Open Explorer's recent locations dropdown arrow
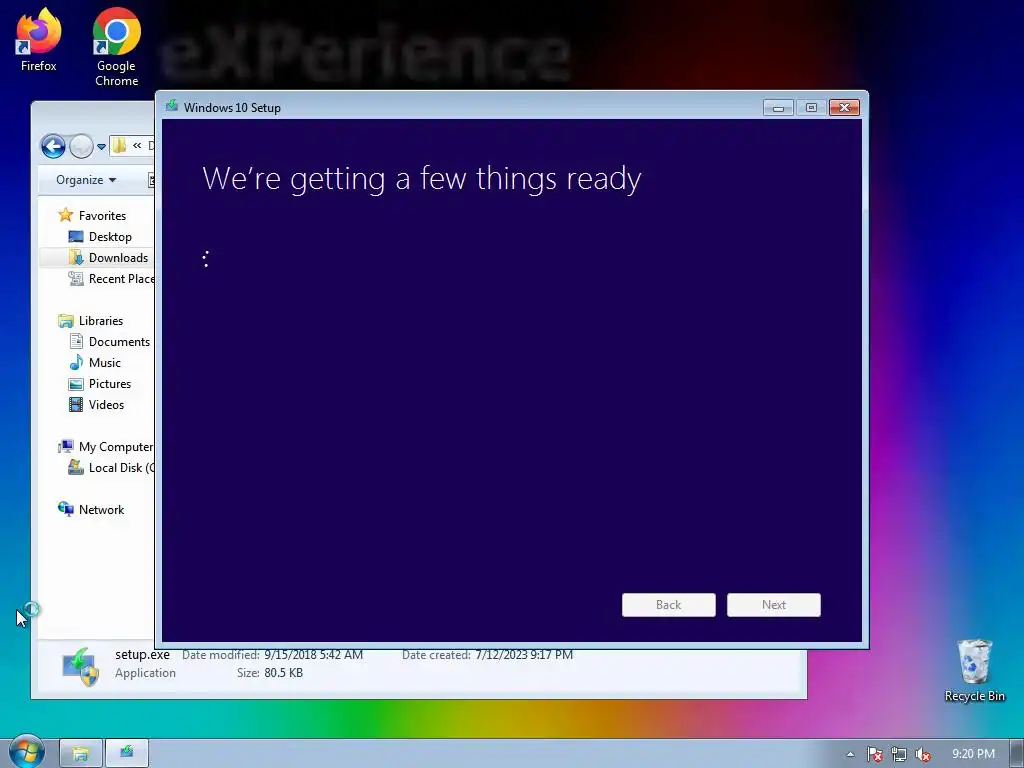 tap(101, 147)
